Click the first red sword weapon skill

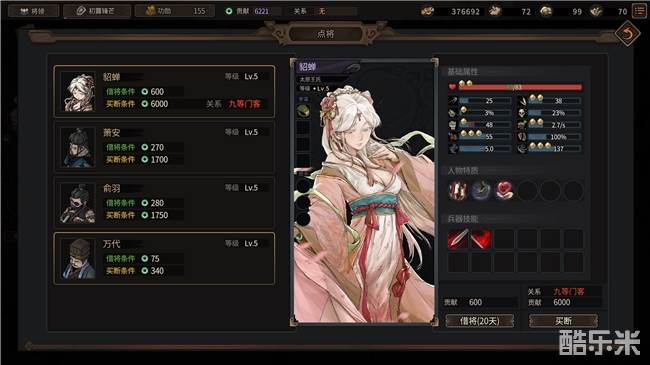458,239
